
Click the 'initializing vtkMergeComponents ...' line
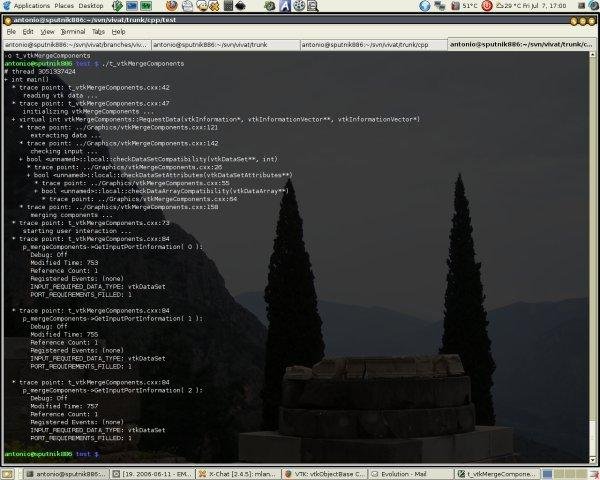(88, 111)
